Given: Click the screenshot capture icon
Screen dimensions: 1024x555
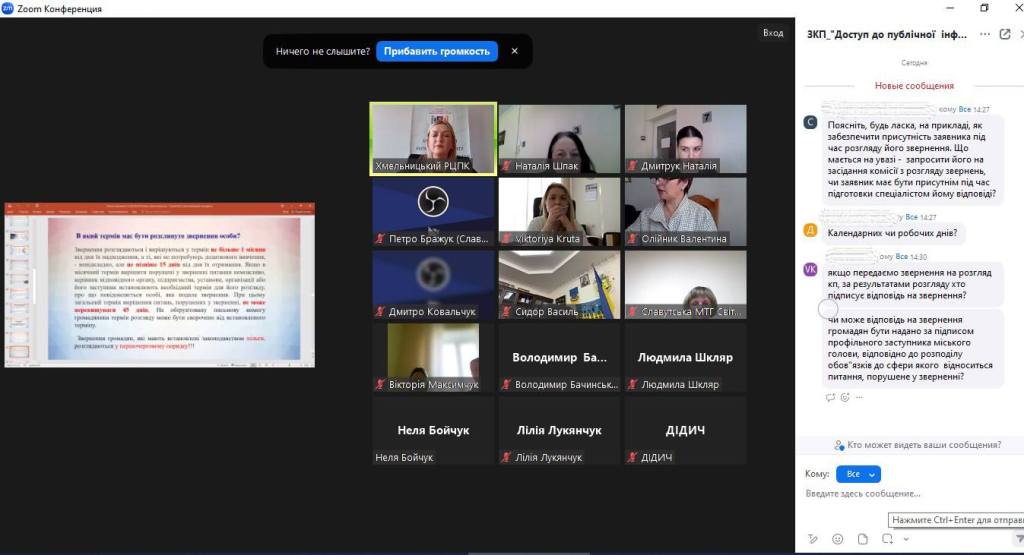Looking at the screenshot, I should tap(886, 539).
